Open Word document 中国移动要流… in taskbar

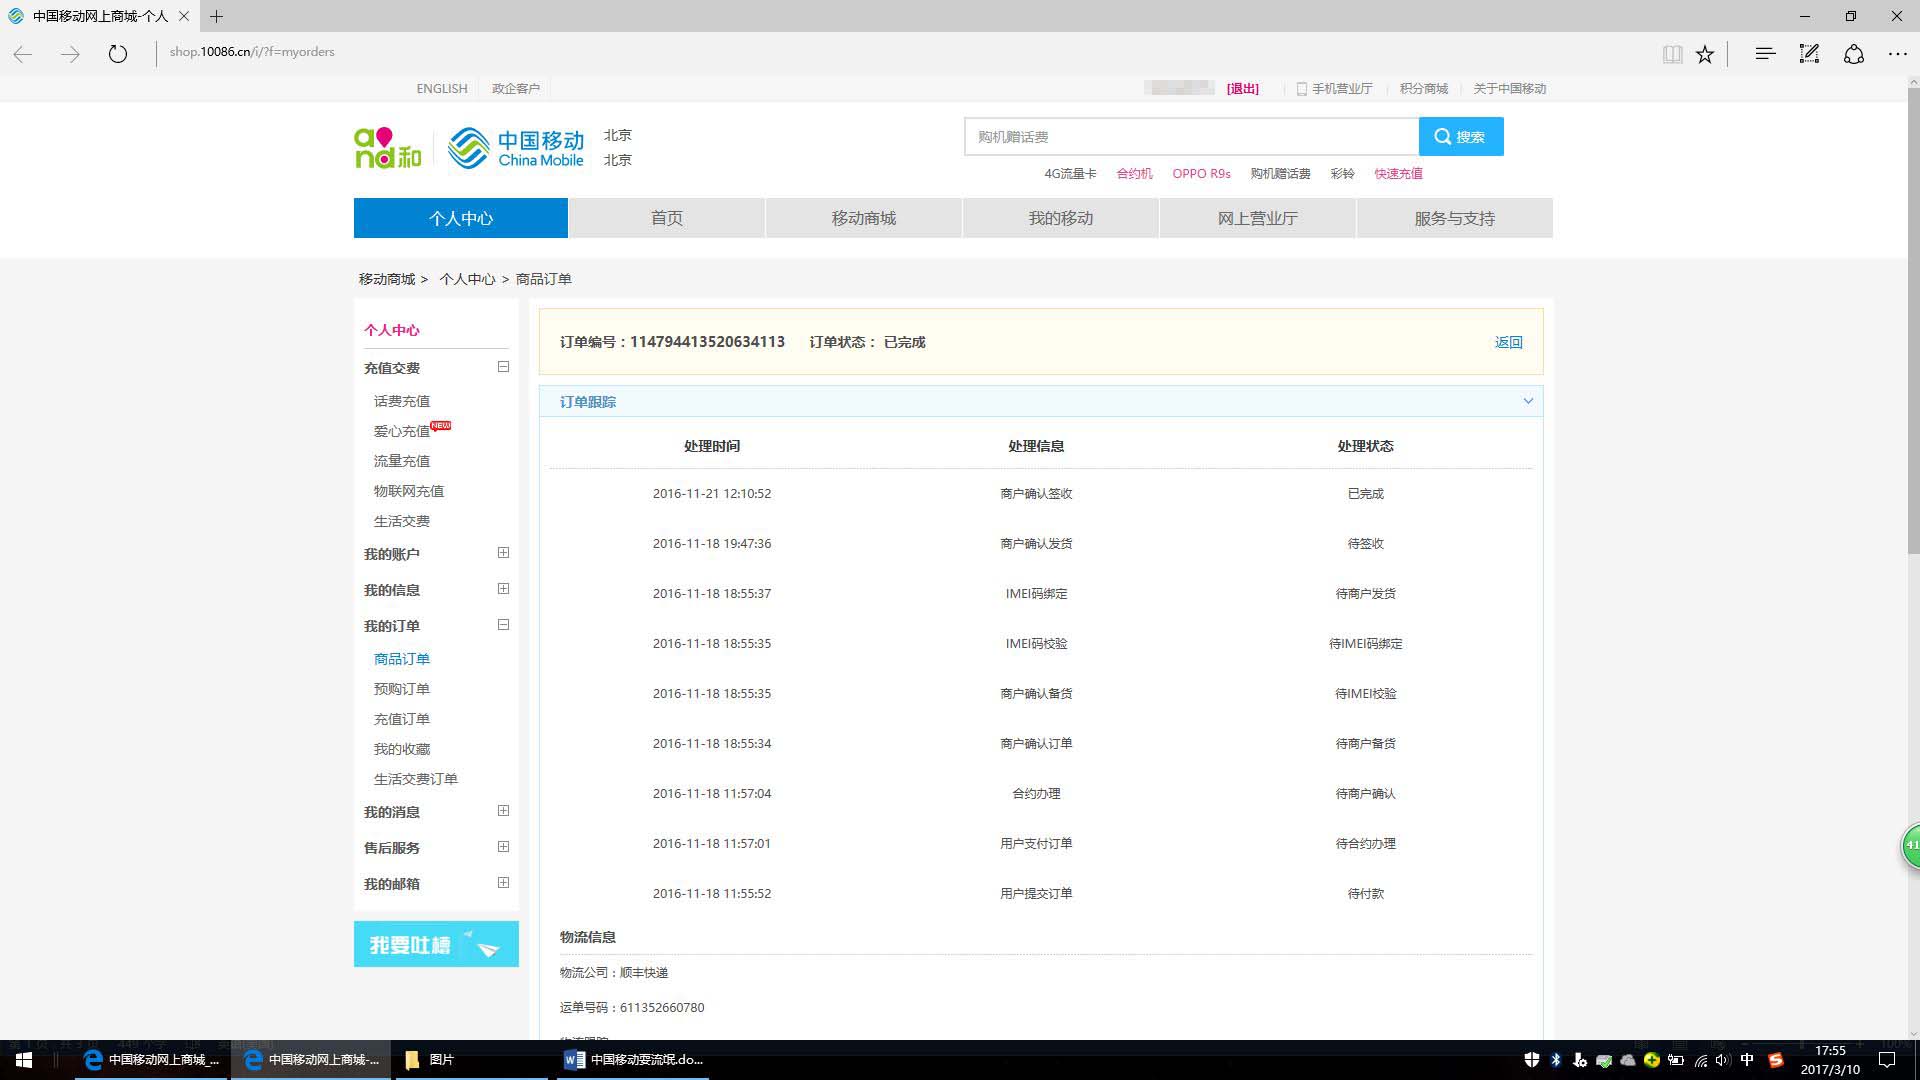pyautogui.click(x=634, y=1060)
